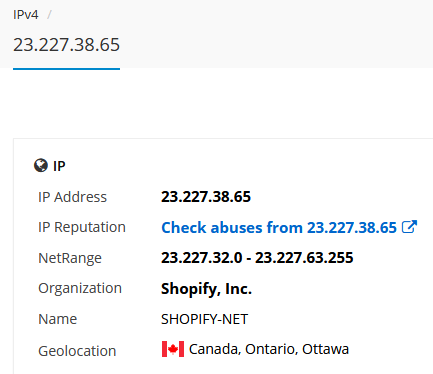This screenshot has width=433, height=374.
Task: Click the Organization field label
Action: click(80, 288)
